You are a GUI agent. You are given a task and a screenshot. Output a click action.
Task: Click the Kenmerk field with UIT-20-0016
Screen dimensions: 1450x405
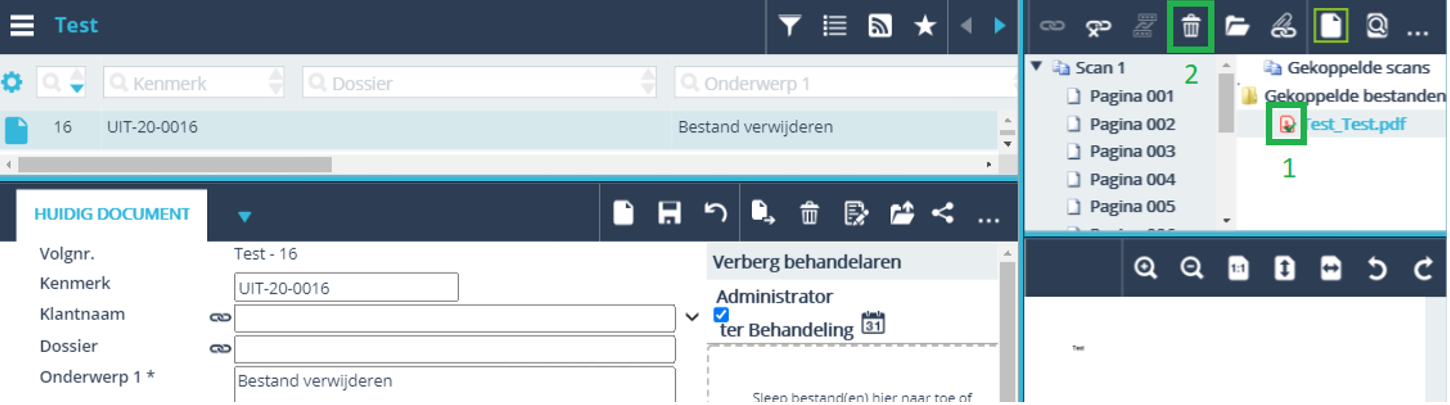346,288
